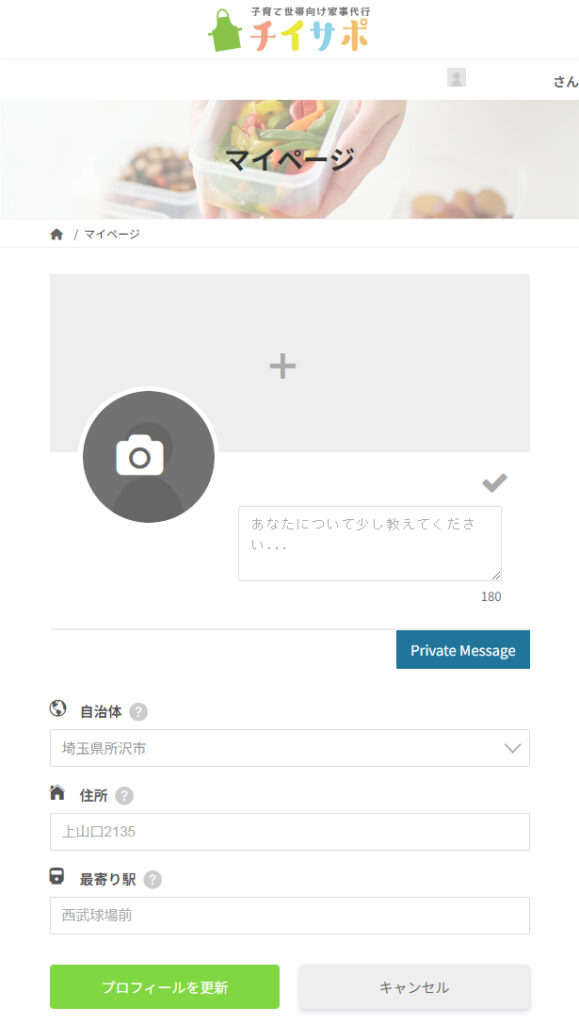Screen dimensions: 579x1024
Task: Click the キャンセル button
Action: point(415,987)
